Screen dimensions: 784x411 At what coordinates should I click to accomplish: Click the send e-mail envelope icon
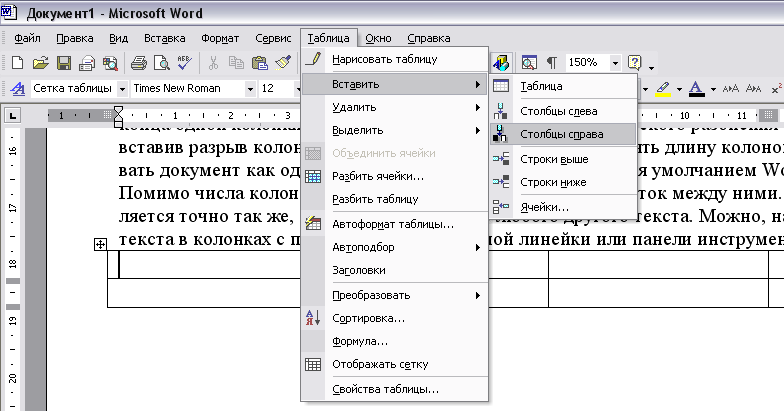click(86, 62)
